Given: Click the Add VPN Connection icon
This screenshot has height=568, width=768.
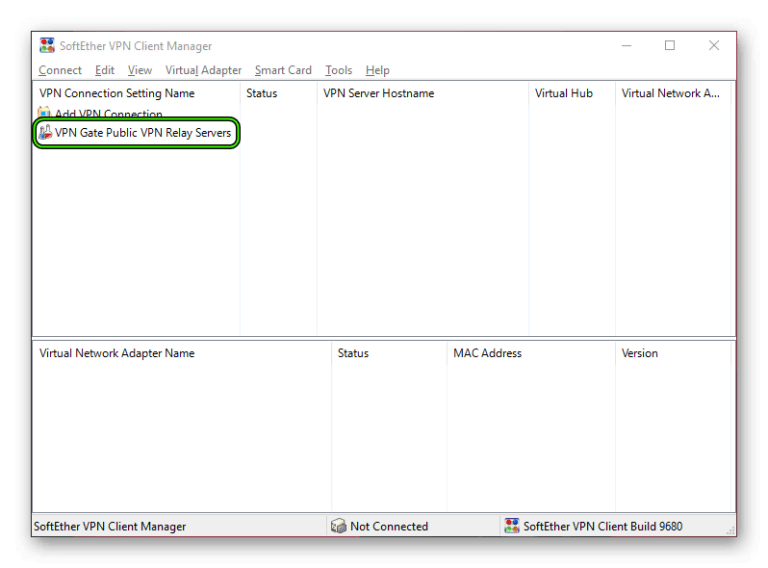Looking at the screenshot, I should pyautogui.click(x=45, y=114).
